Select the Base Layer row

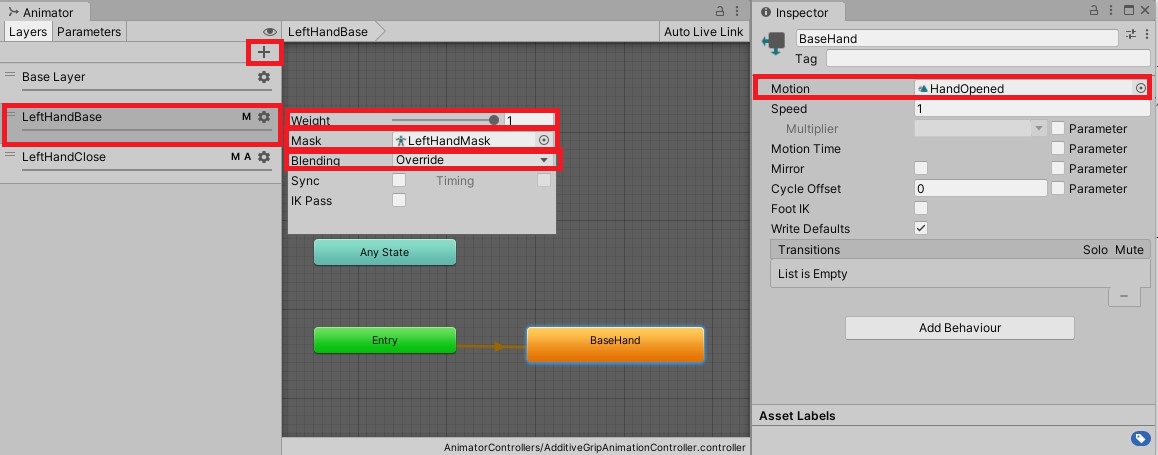point(140,80)
